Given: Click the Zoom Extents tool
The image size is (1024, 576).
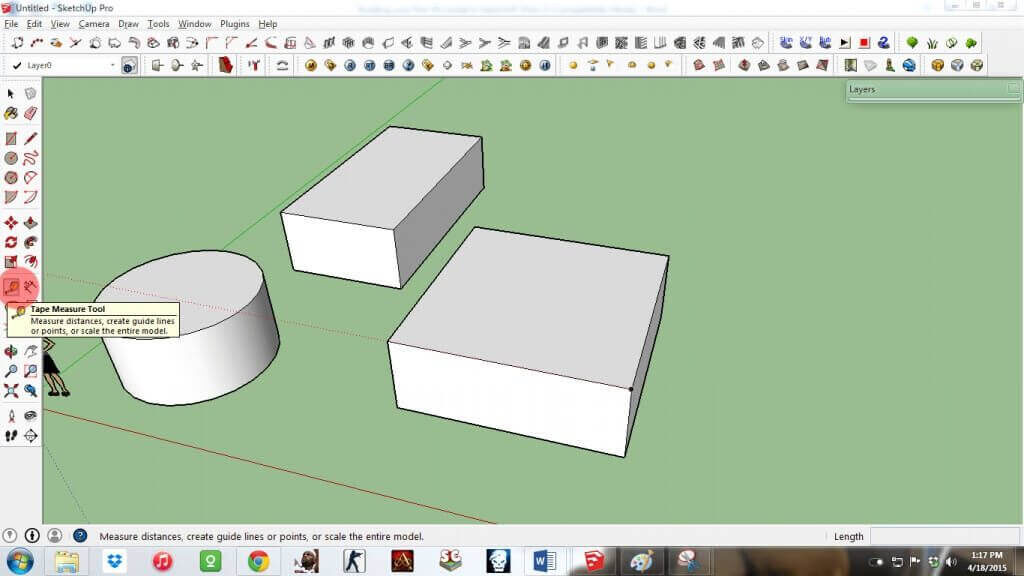Looking at the screenshot, I should coord(11,391).
